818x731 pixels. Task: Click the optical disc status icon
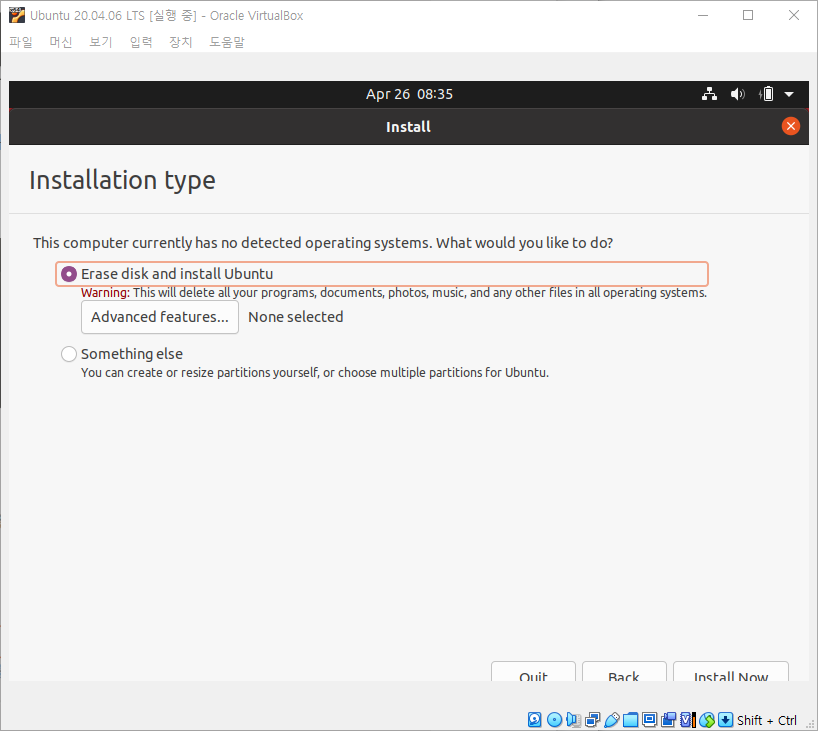[x=554, y=720]
